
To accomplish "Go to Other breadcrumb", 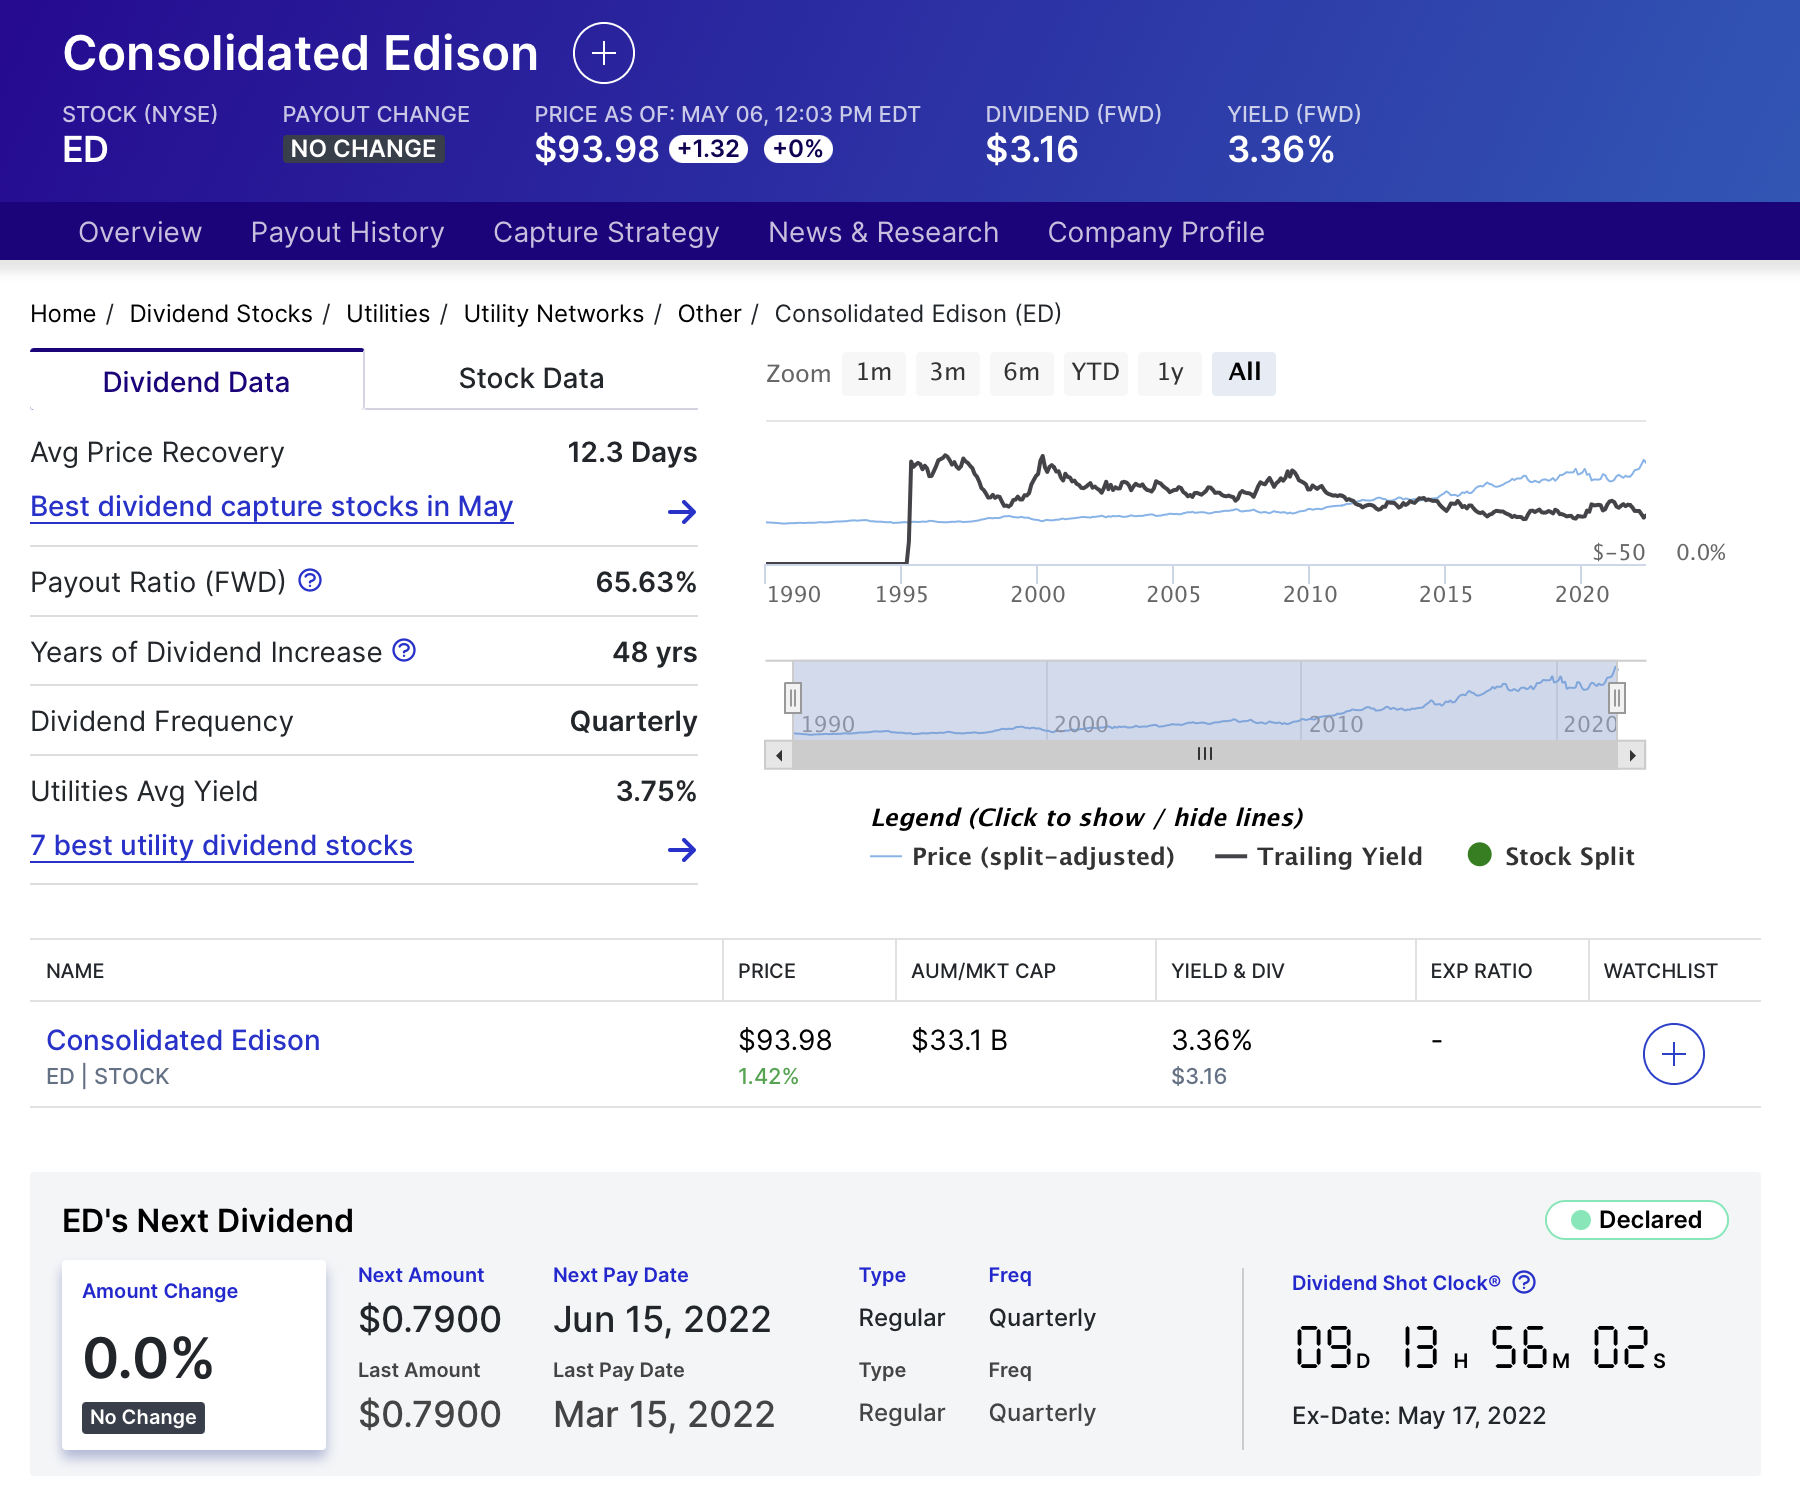I will click(709, 314).
